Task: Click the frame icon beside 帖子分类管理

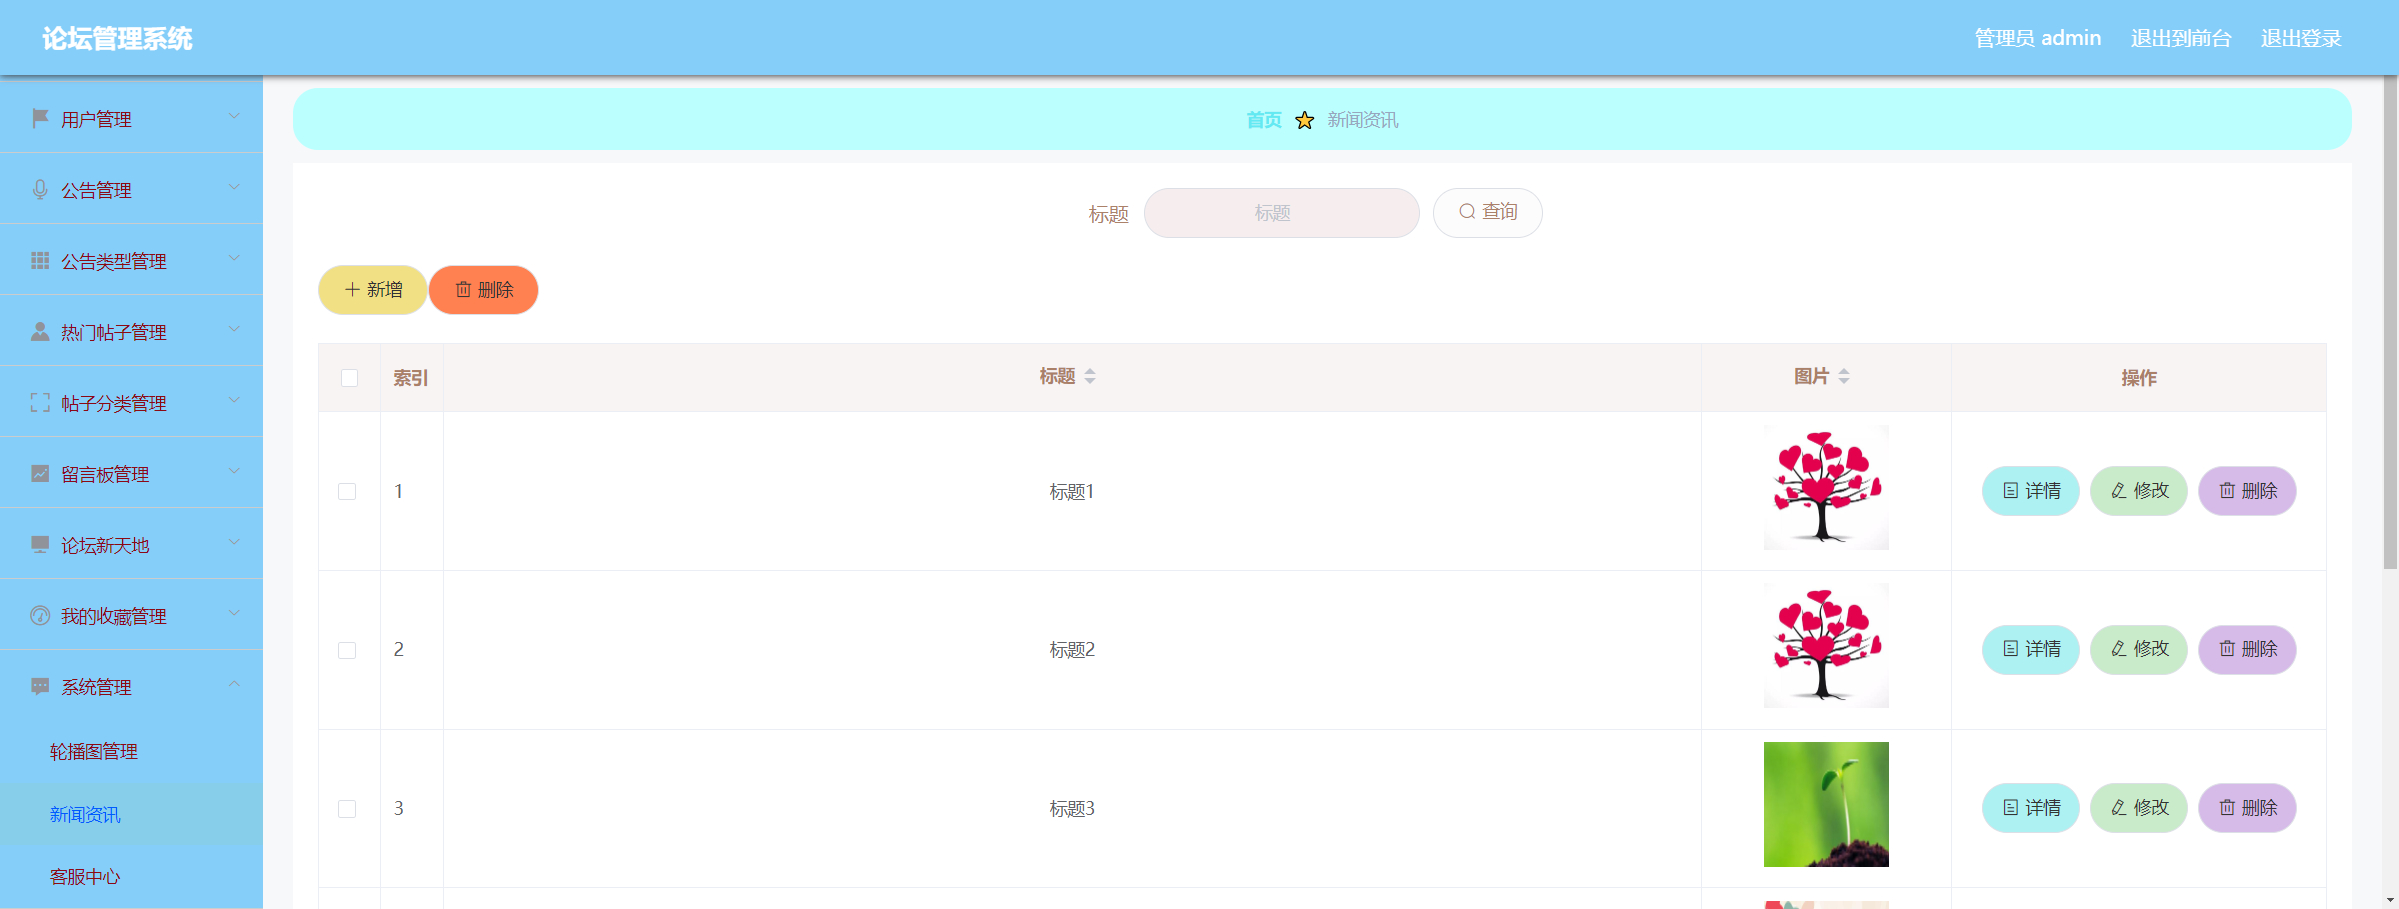Action: click(40, 402)
